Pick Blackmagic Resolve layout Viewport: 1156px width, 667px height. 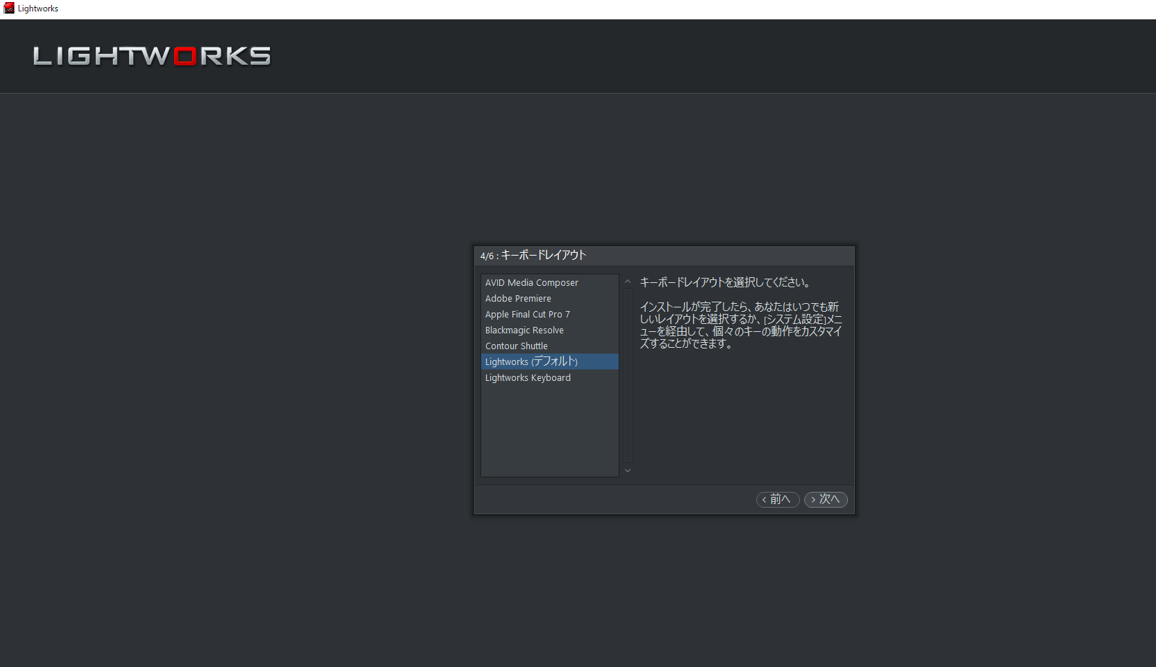[549, 330]
